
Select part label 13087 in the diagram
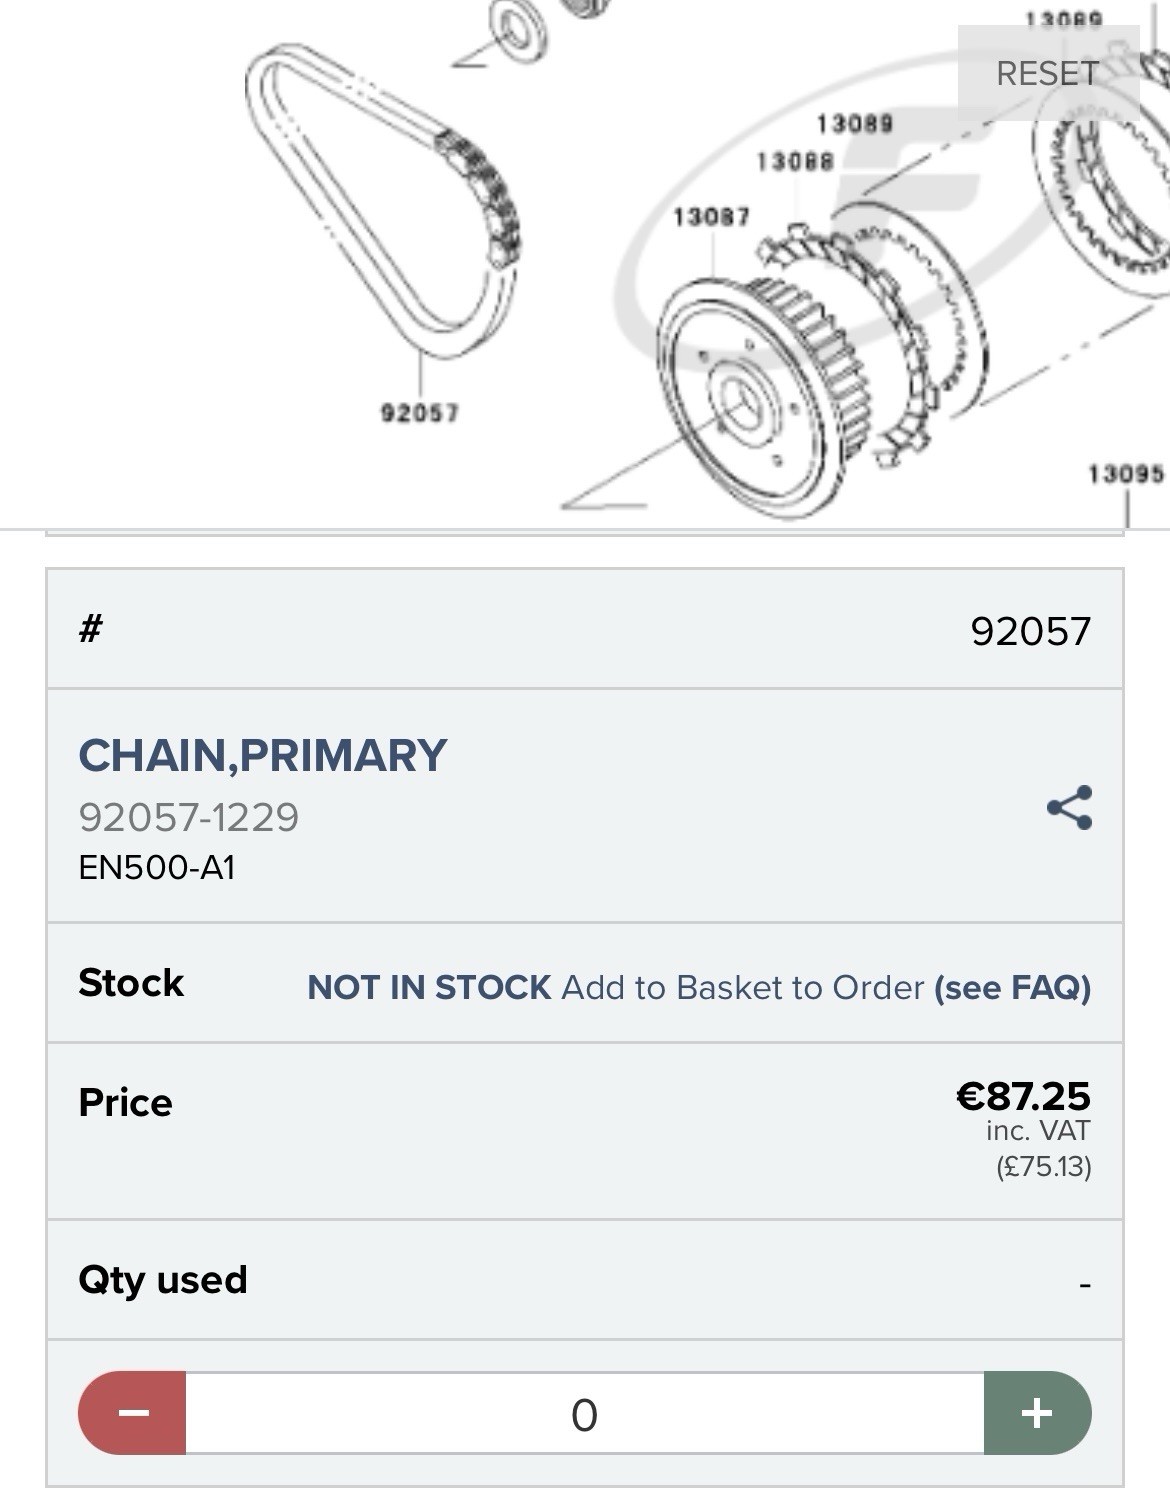pyautogui.click(x=711, y=216)
